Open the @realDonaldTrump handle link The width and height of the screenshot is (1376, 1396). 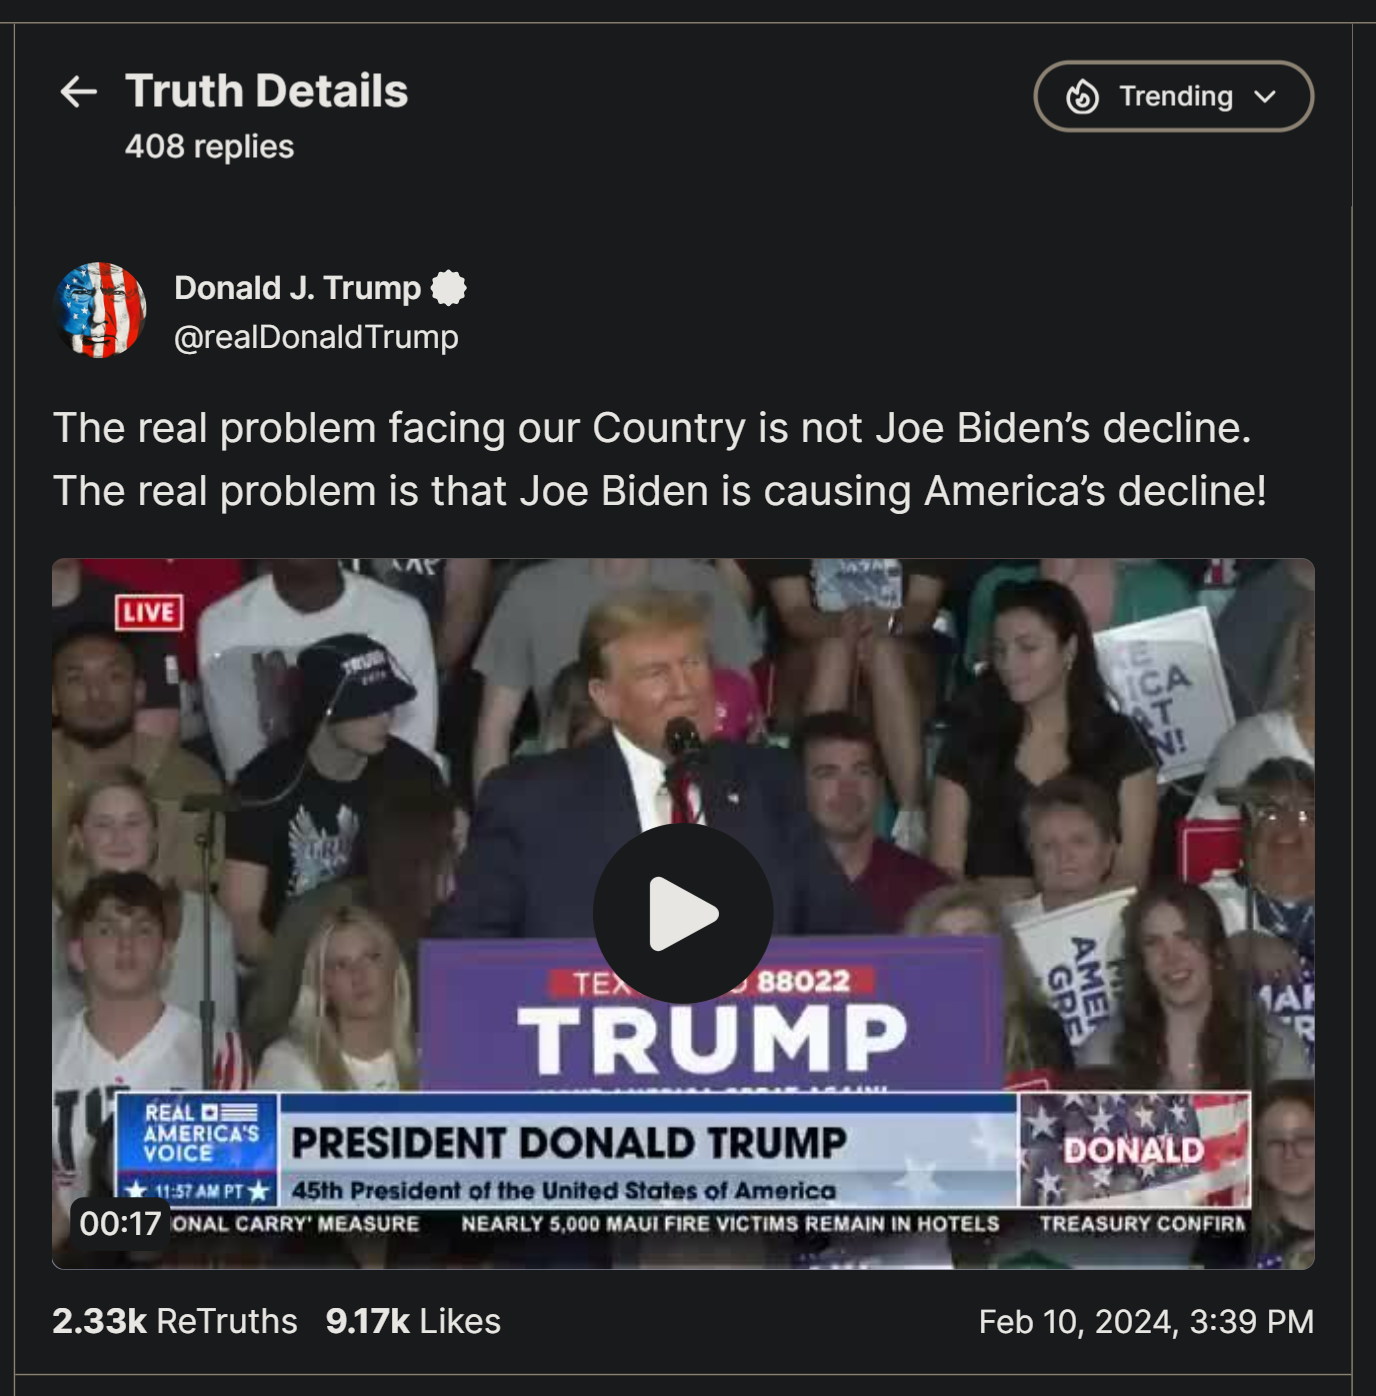316,337
